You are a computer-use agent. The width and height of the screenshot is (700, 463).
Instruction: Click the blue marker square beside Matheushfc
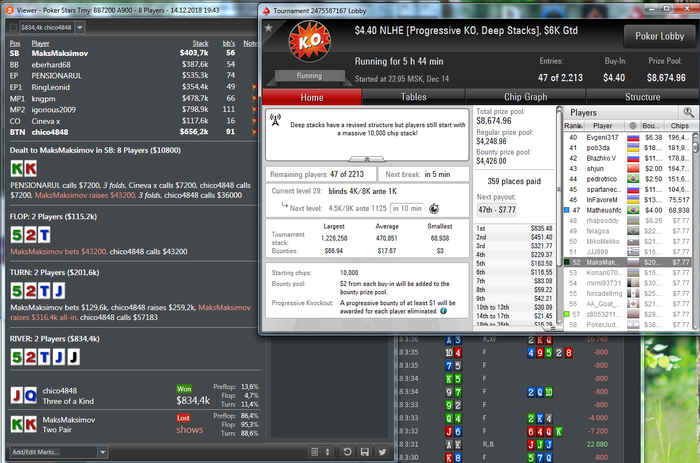[x=567, y=210]
